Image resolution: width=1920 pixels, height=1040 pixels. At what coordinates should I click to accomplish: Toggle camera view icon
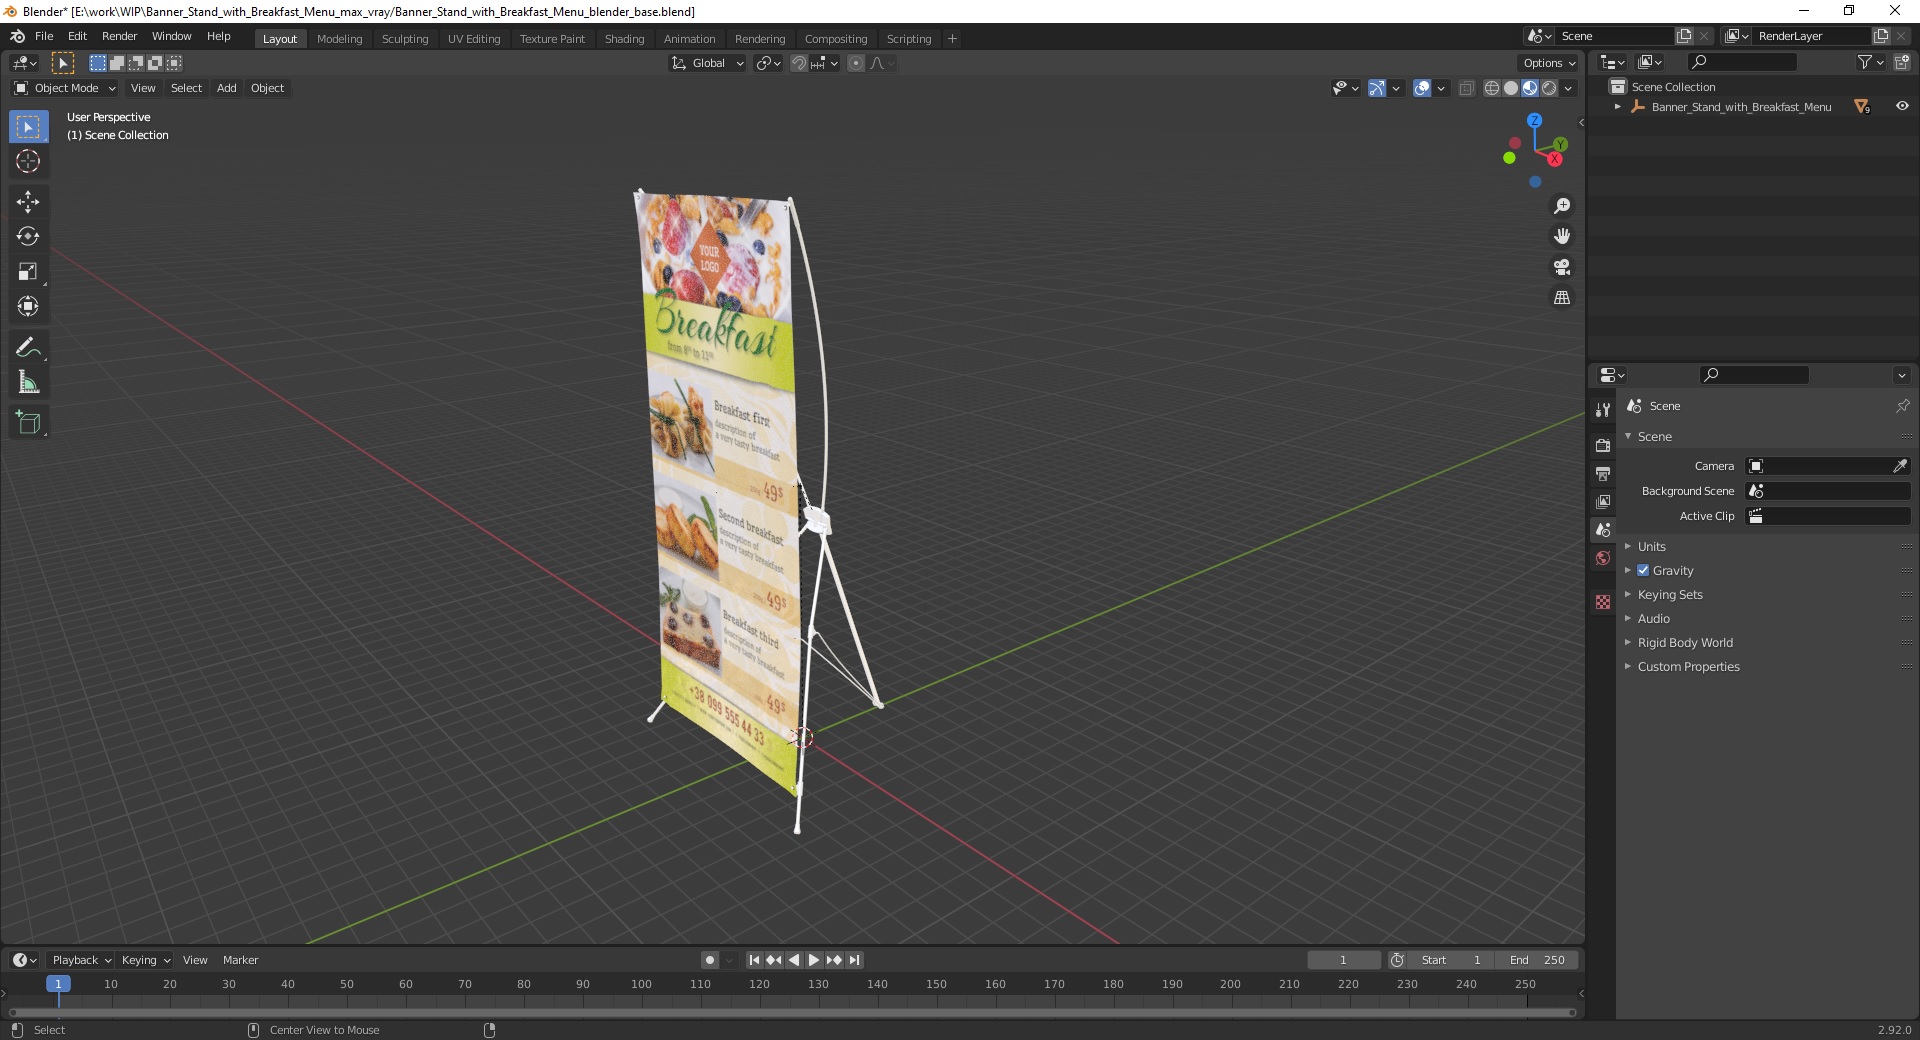[x=1562, y=267]
